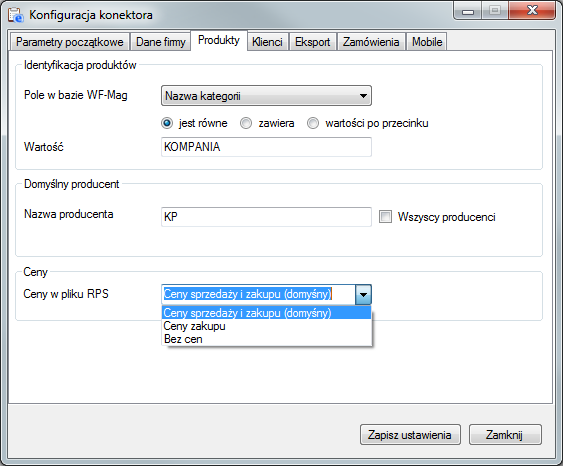Select 'Bez cen' from the list
The image size is (563, 466).
266,339
